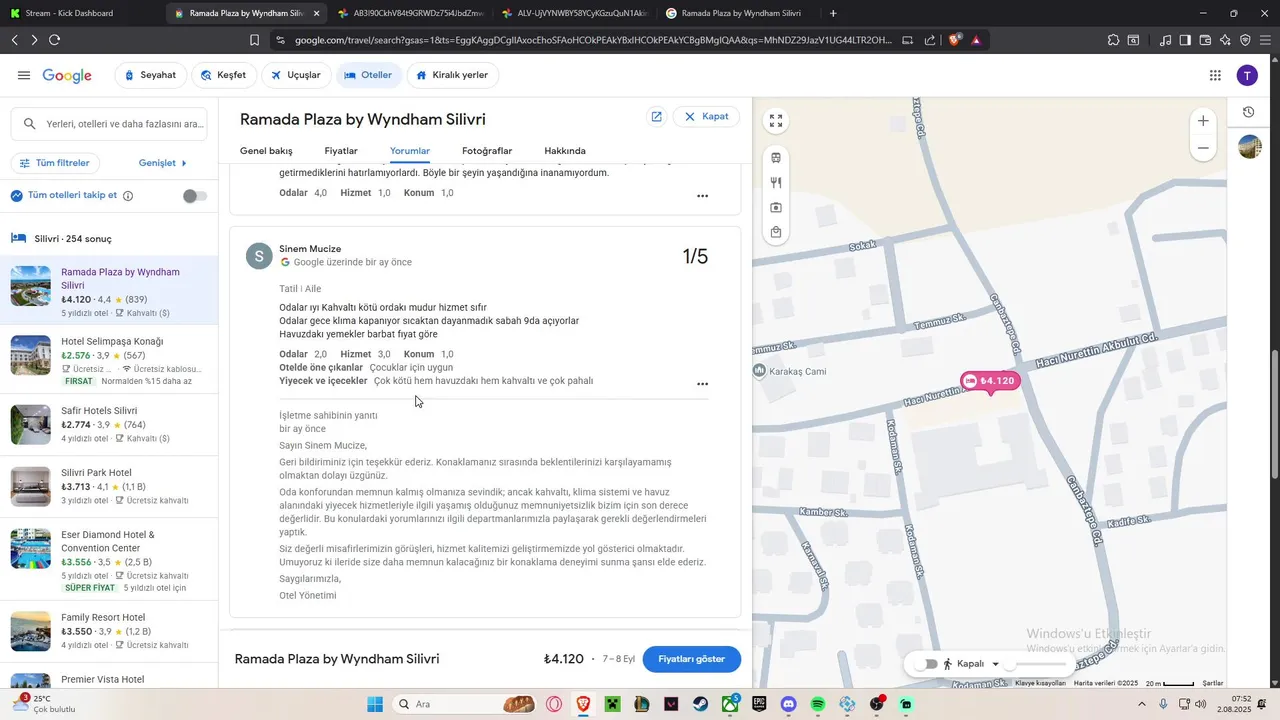
Task: Click the browser address bar URL
Action: click(x=593, y=40)
